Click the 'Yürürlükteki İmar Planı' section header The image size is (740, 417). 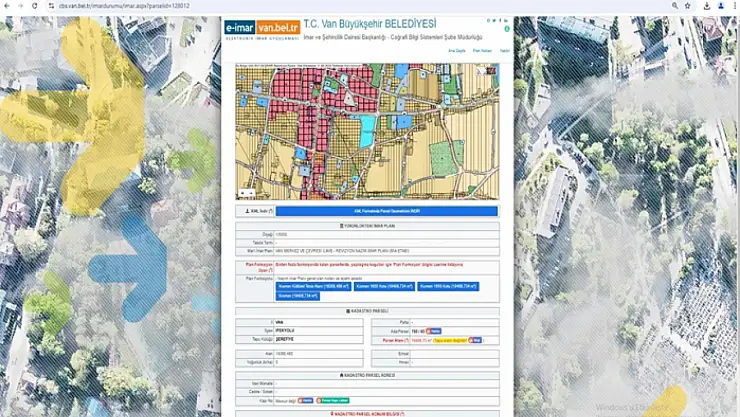pos(367,226)
